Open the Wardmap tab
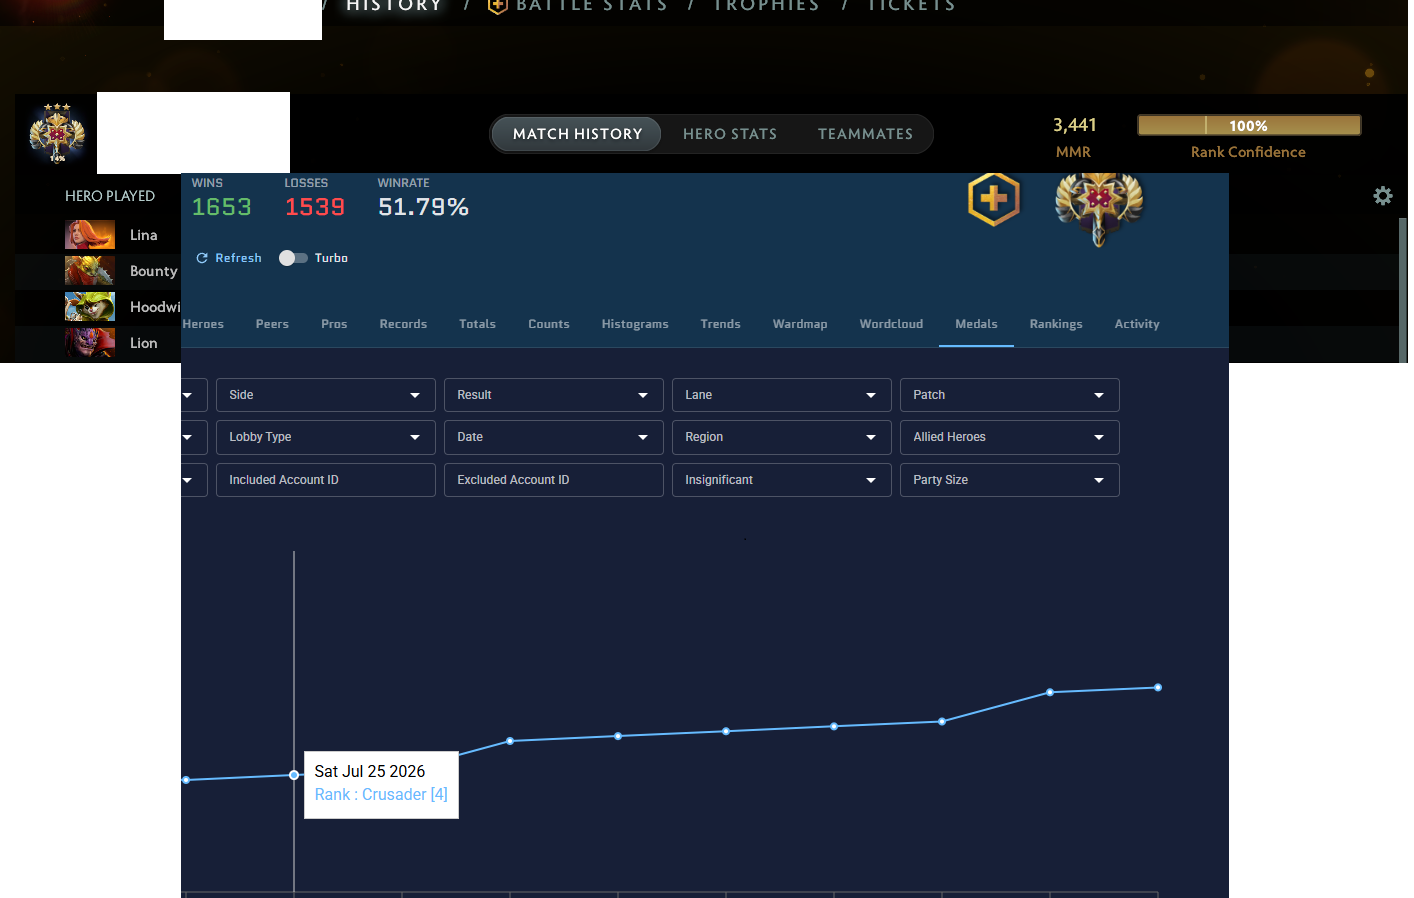Screen dimensions: 1414x898 [x=800, y=324]
